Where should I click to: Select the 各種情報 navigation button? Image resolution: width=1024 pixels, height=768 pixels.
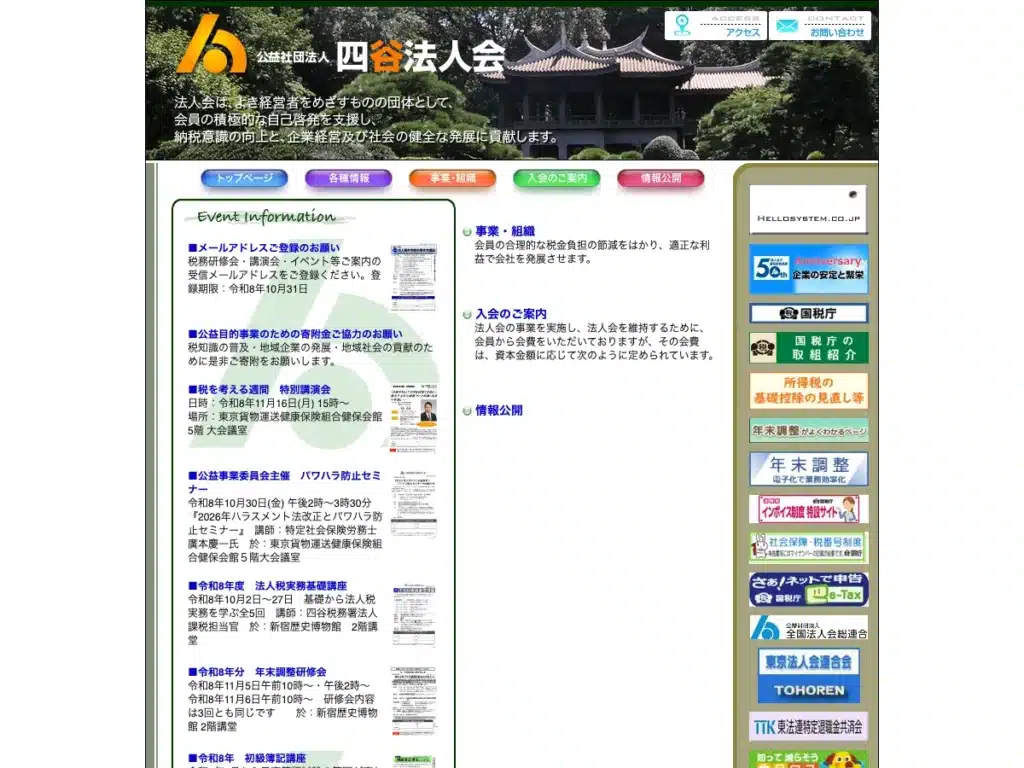click(x=348, y=178)
